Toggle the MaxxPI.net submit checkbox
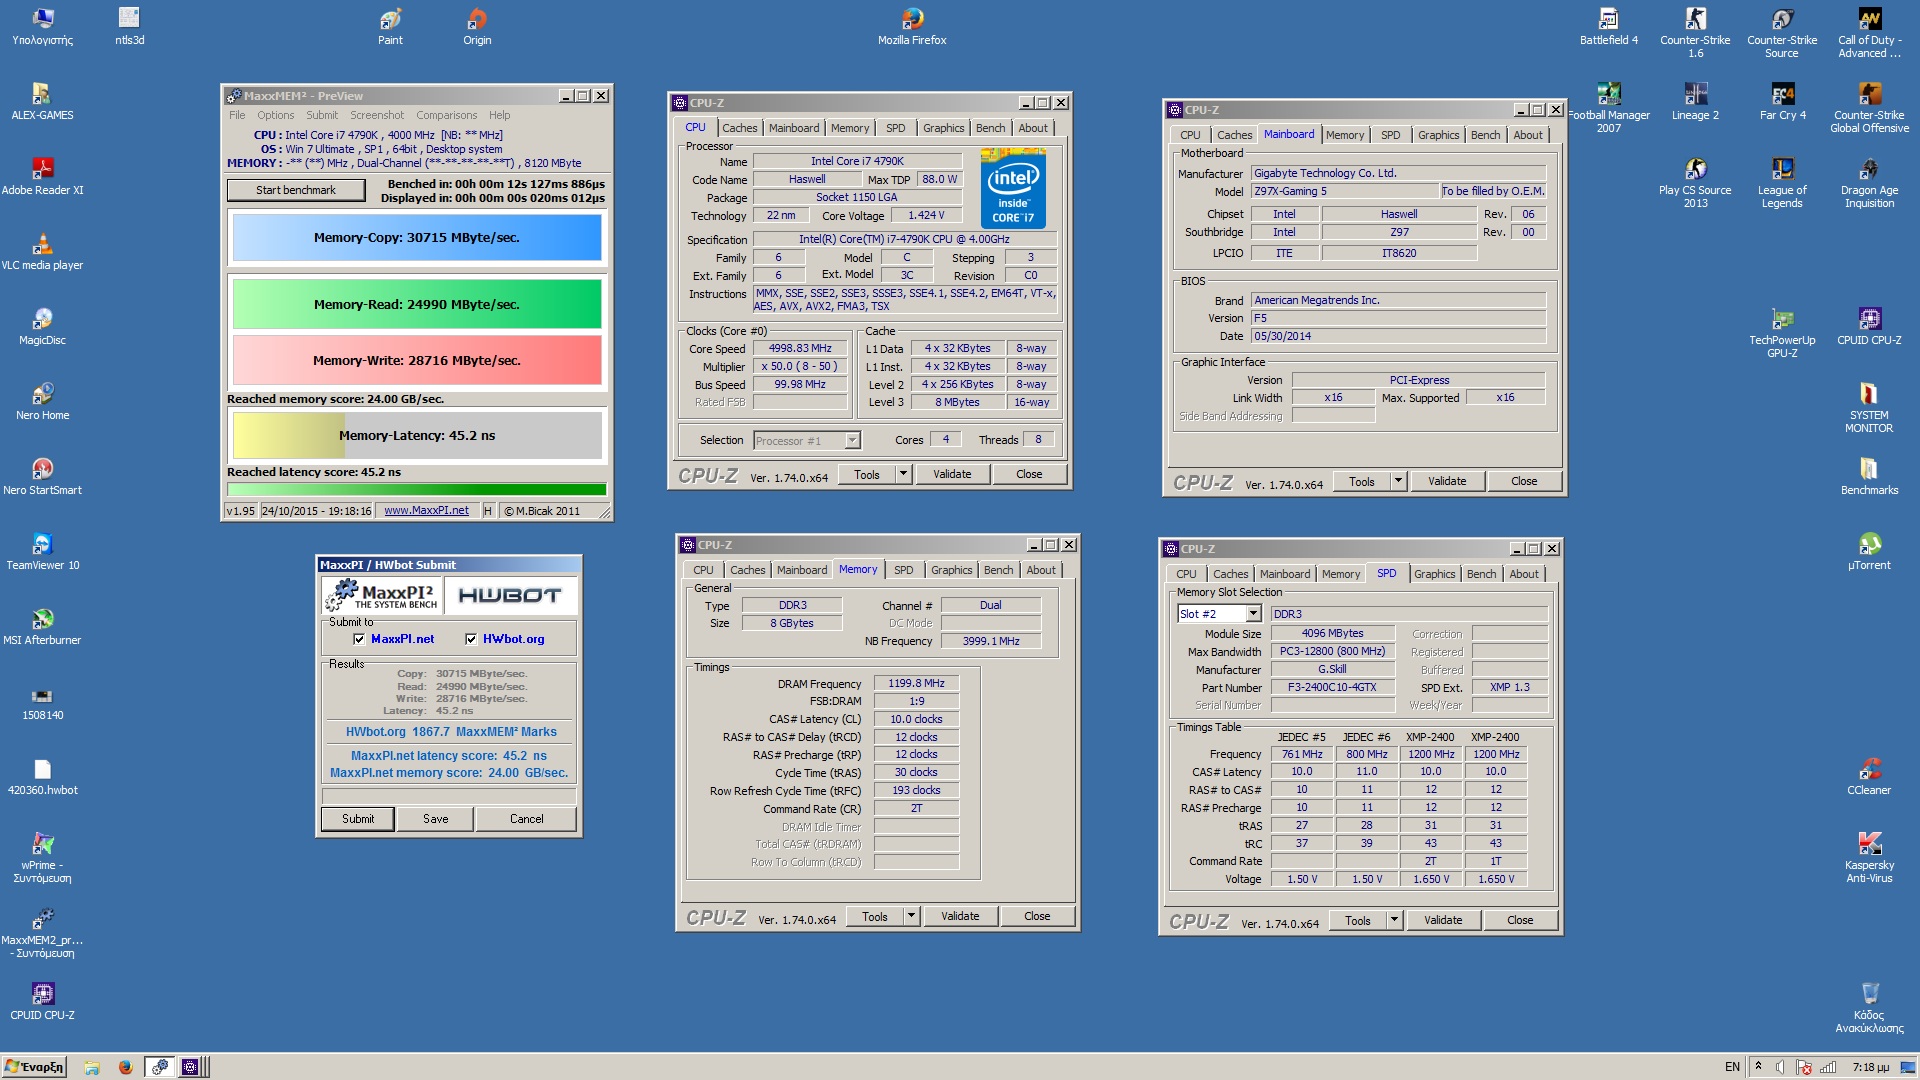The width and height of the screenshot is (1920, 1080). 359,639
